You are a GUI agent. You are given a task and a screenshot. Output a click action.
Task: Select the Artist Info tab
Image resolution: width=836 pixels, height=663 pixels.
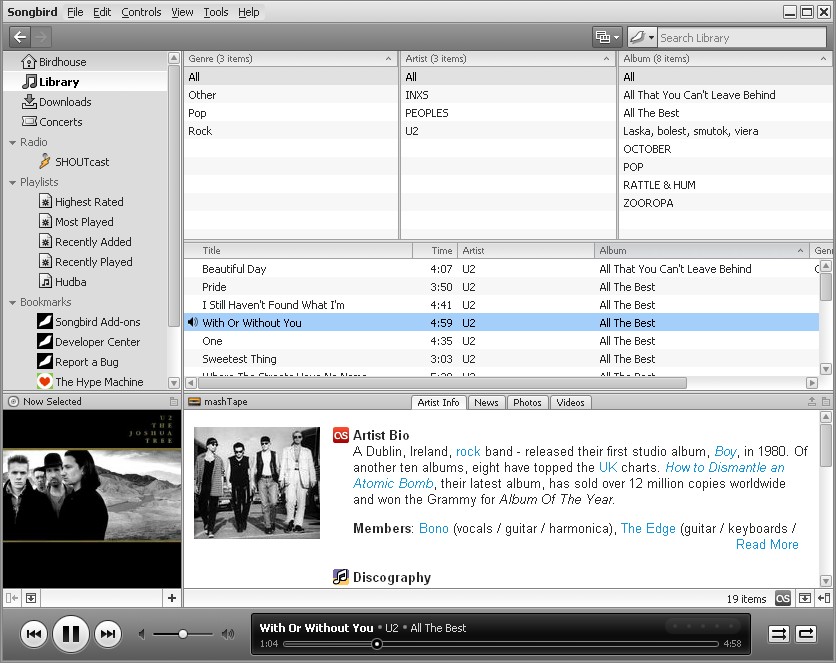point(438,402)
